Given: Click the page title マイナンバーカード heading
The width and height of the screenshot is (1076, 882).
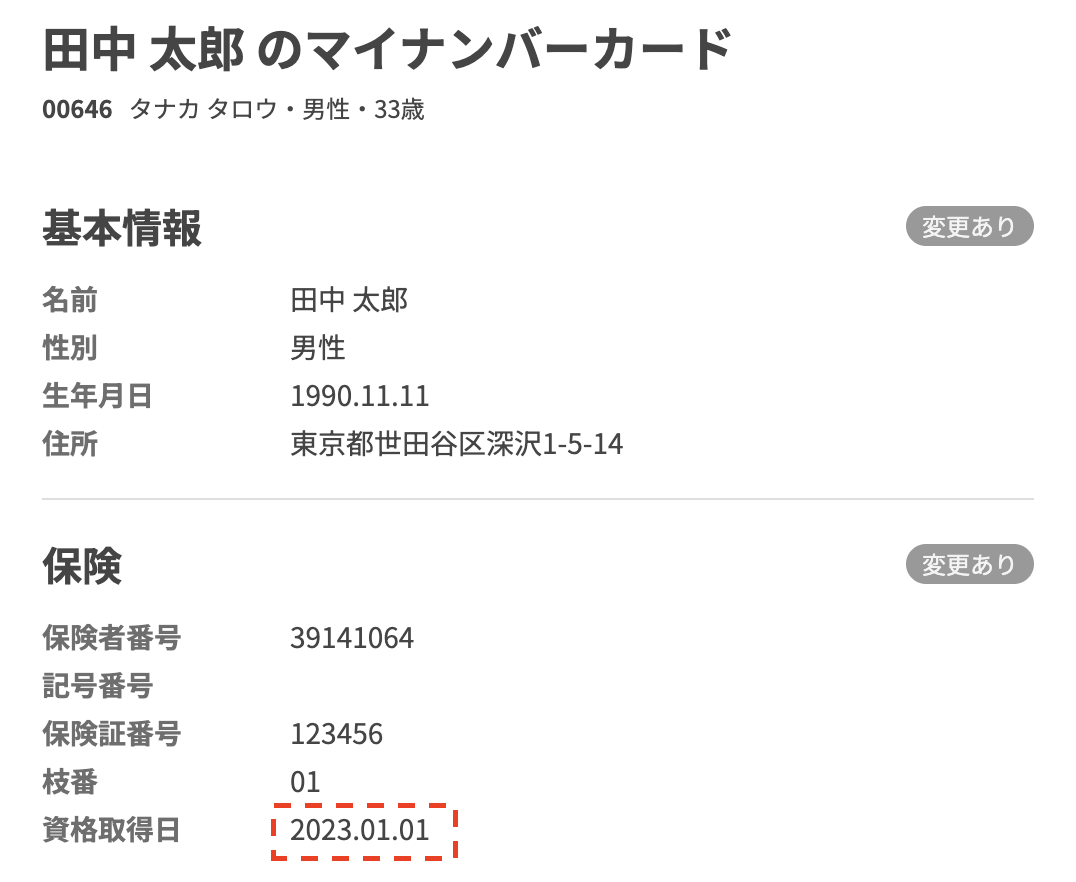Looking at the screenshot, I should (x=387, y=50).
